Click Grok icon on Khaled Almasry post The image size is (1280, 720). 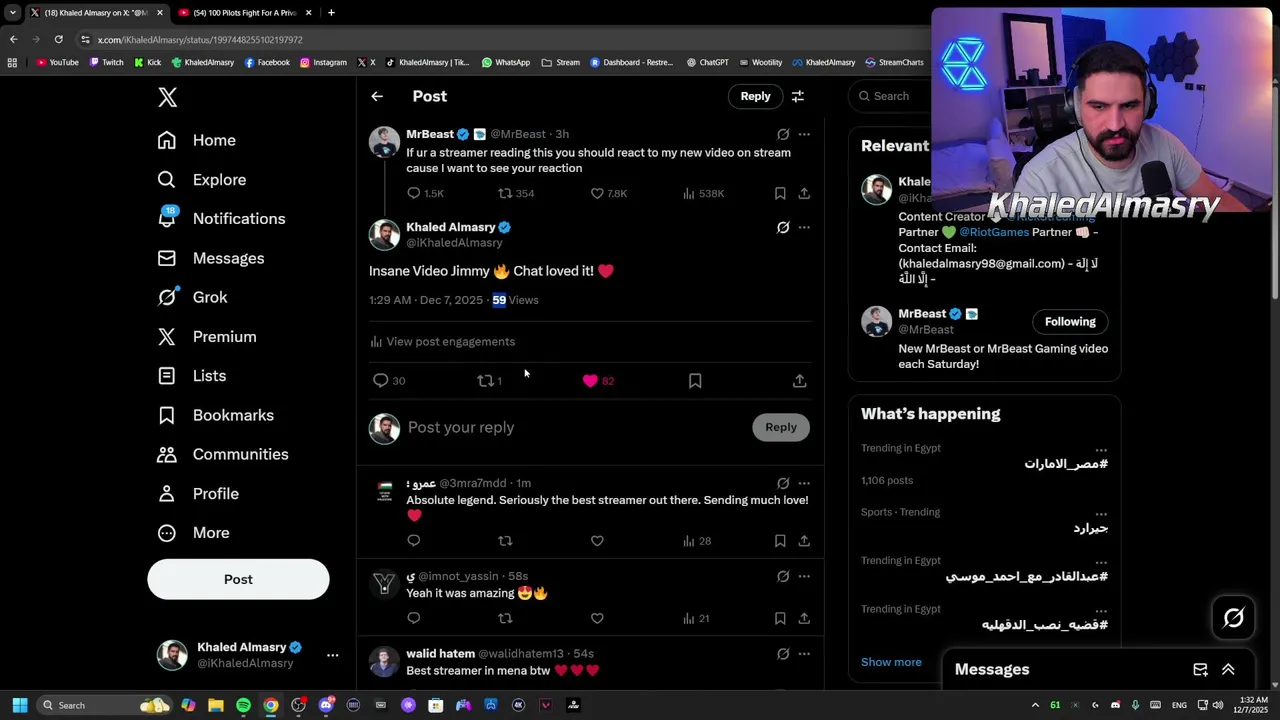pyautogui.click(x=783, y=227)
